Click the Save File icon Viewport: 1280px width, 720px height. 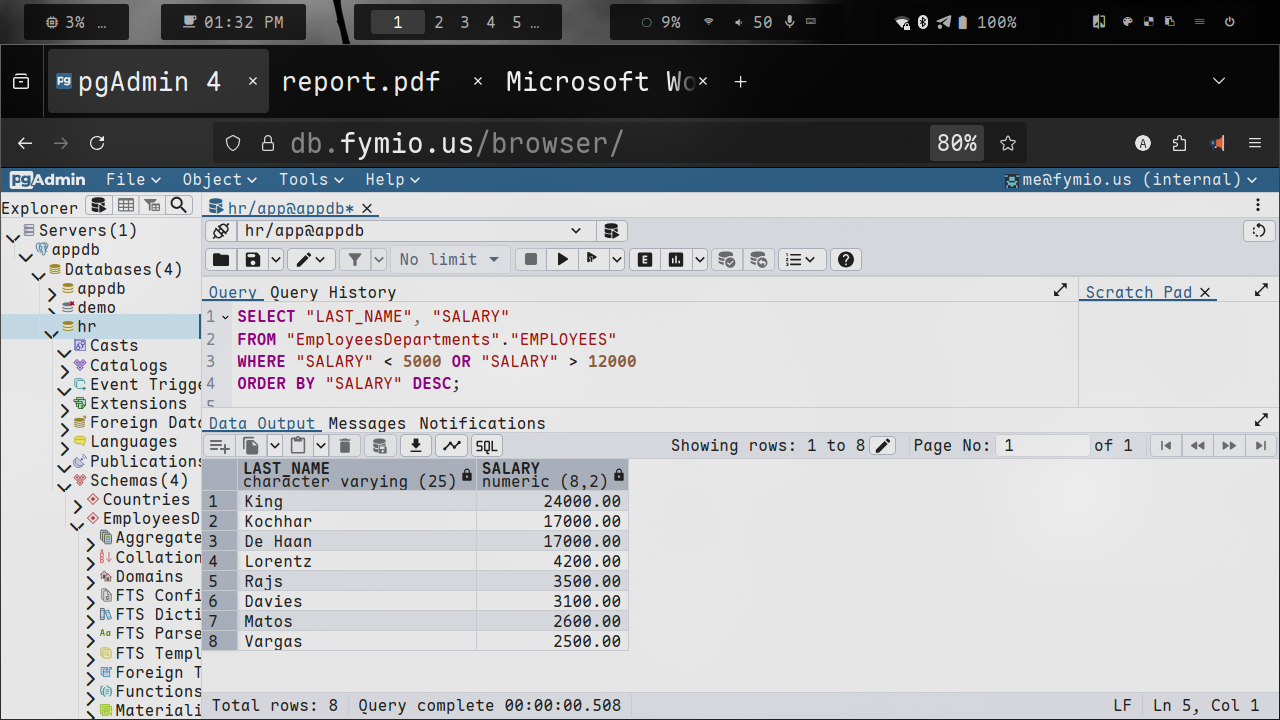click(253, 260)
